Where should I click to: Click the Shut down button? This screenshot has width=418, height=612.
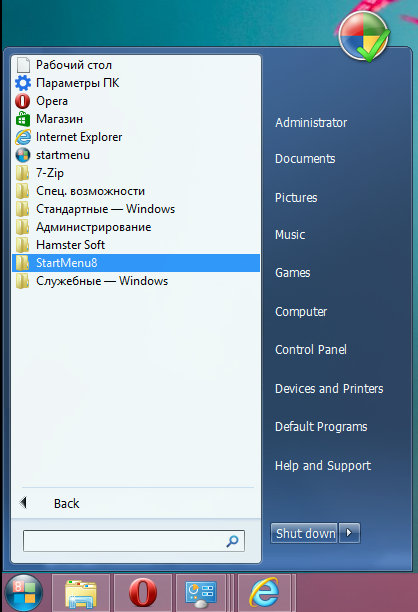coord(304,533)
